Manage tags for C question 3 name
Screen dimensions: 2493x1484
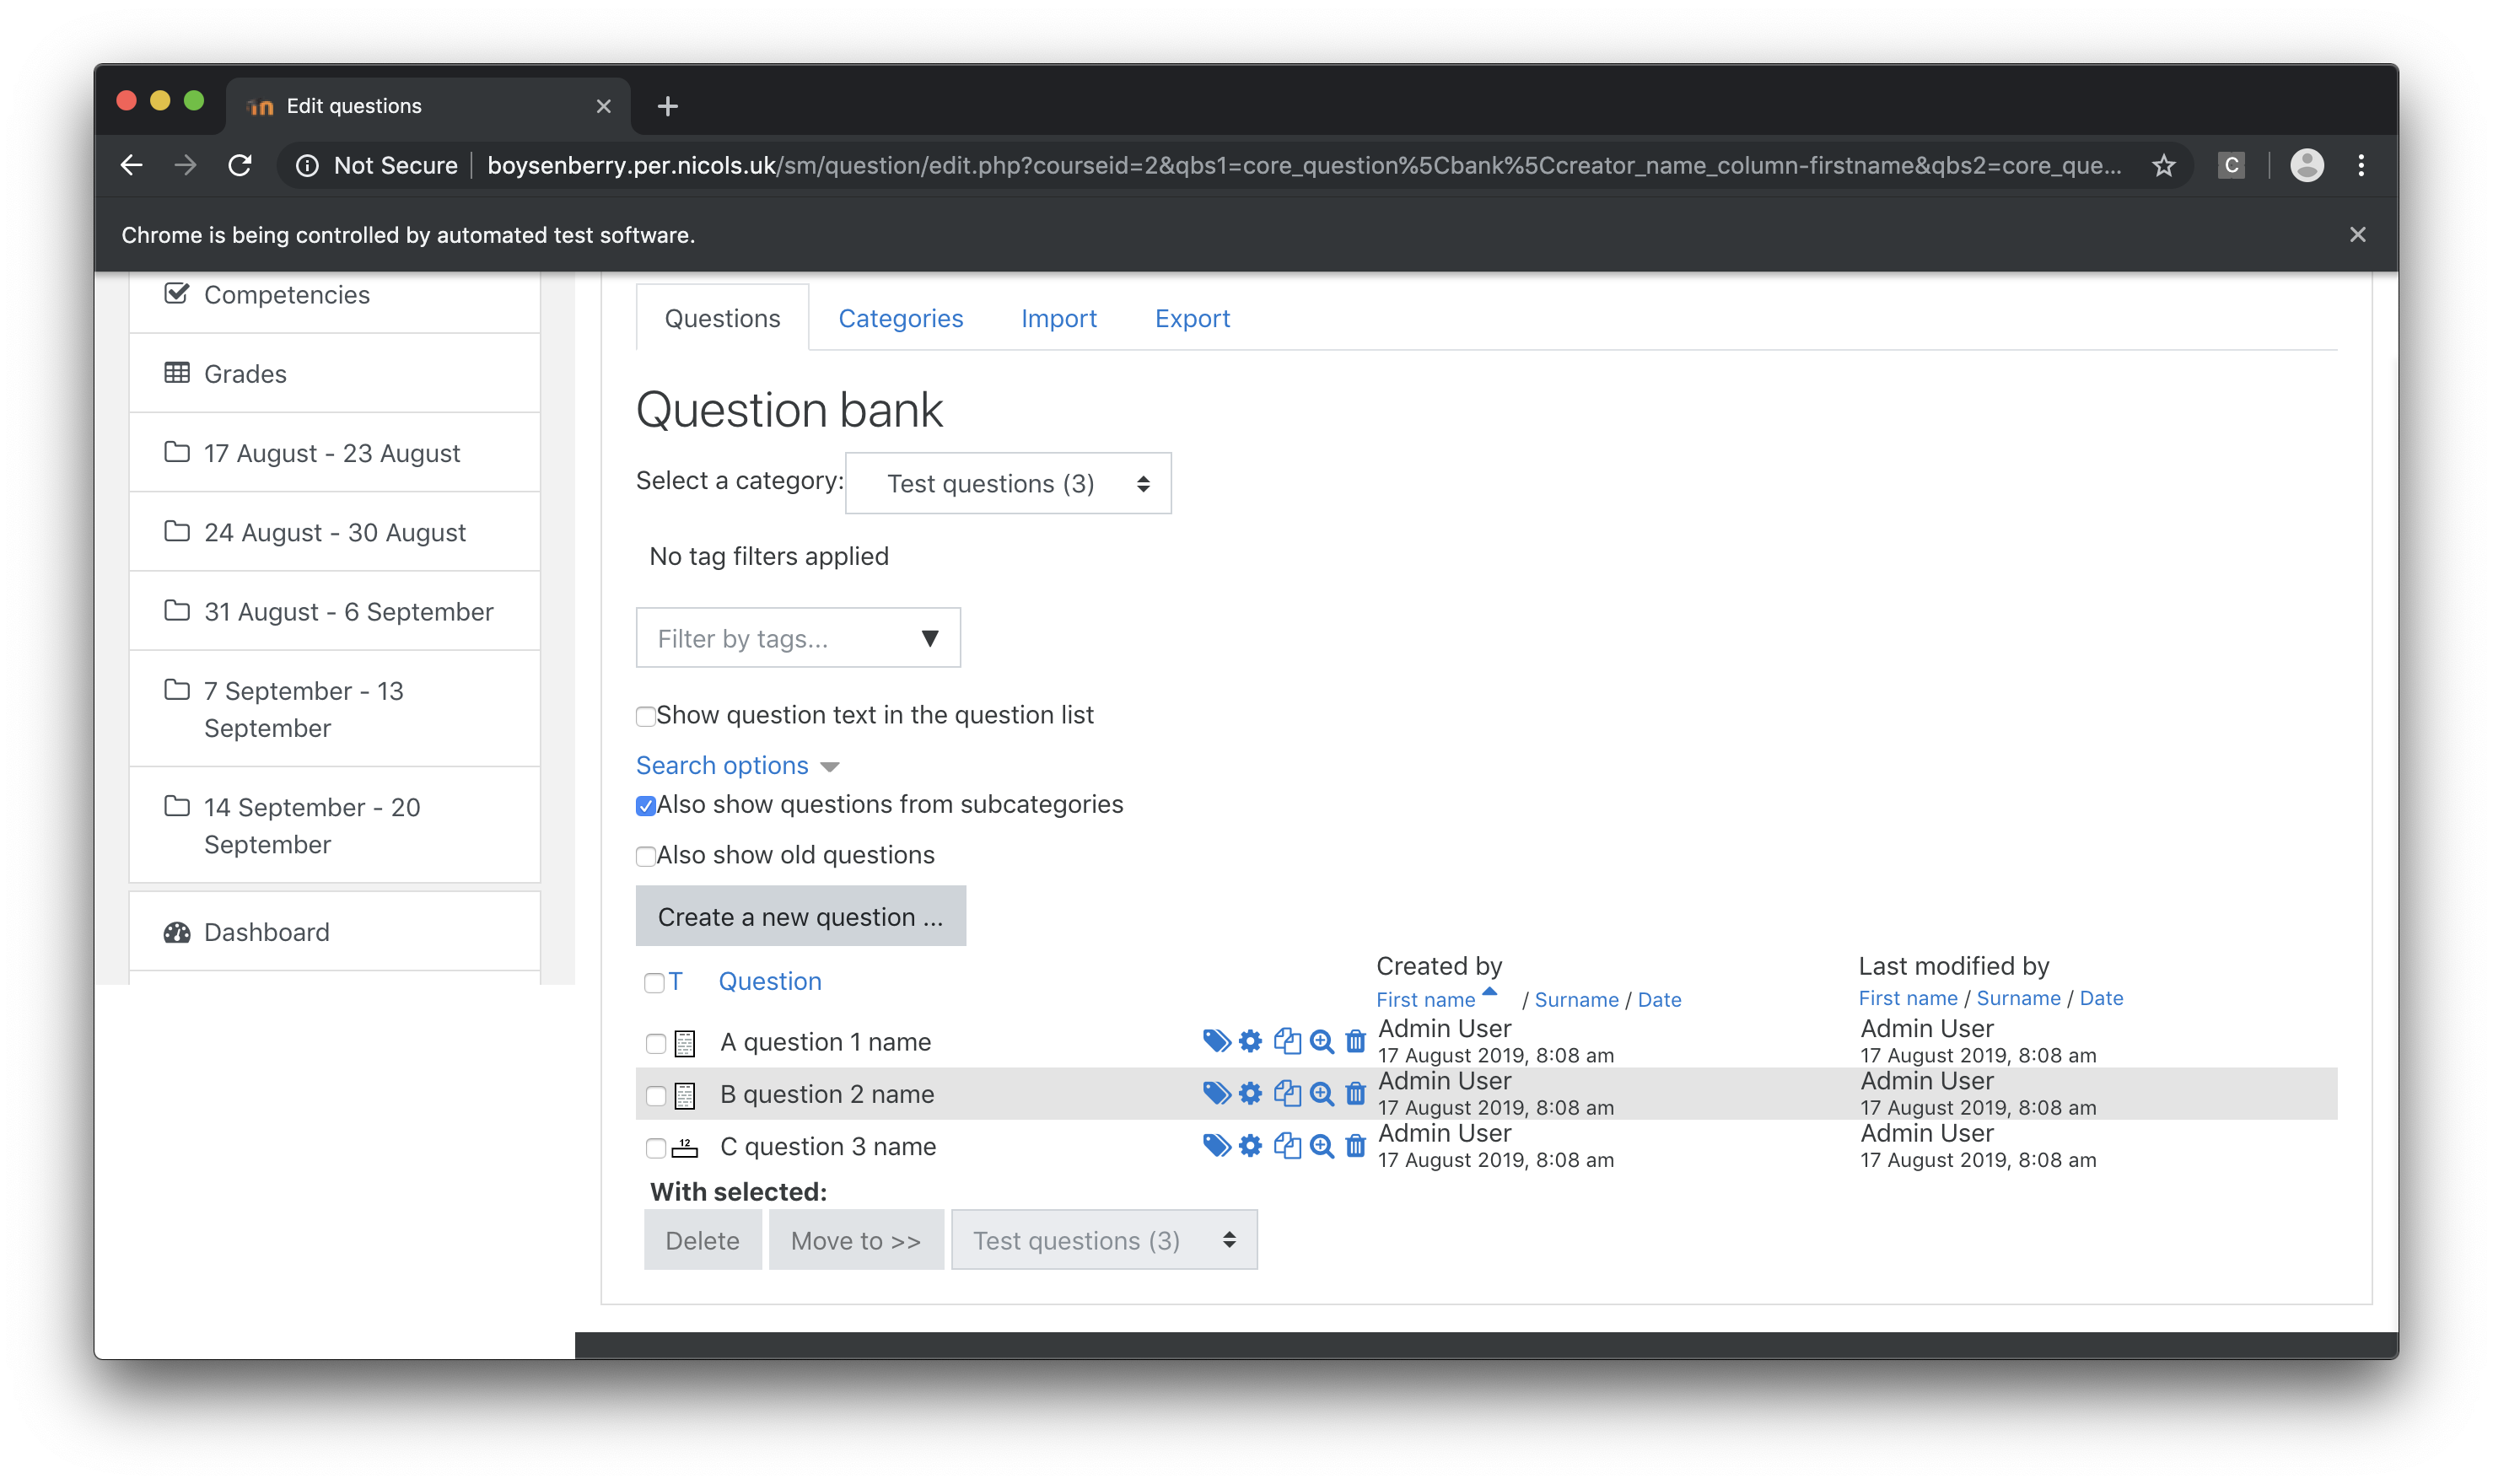(1215, 1145)
